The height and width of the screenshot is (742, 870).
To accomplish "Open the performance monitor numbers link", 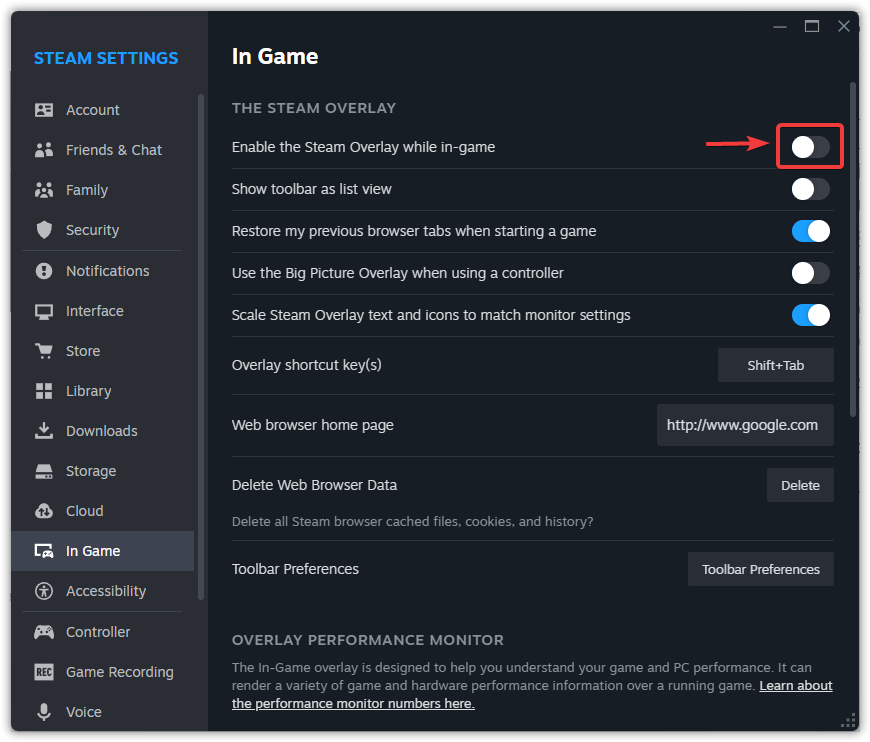I will pyautogui.click(x=353, y=703).
